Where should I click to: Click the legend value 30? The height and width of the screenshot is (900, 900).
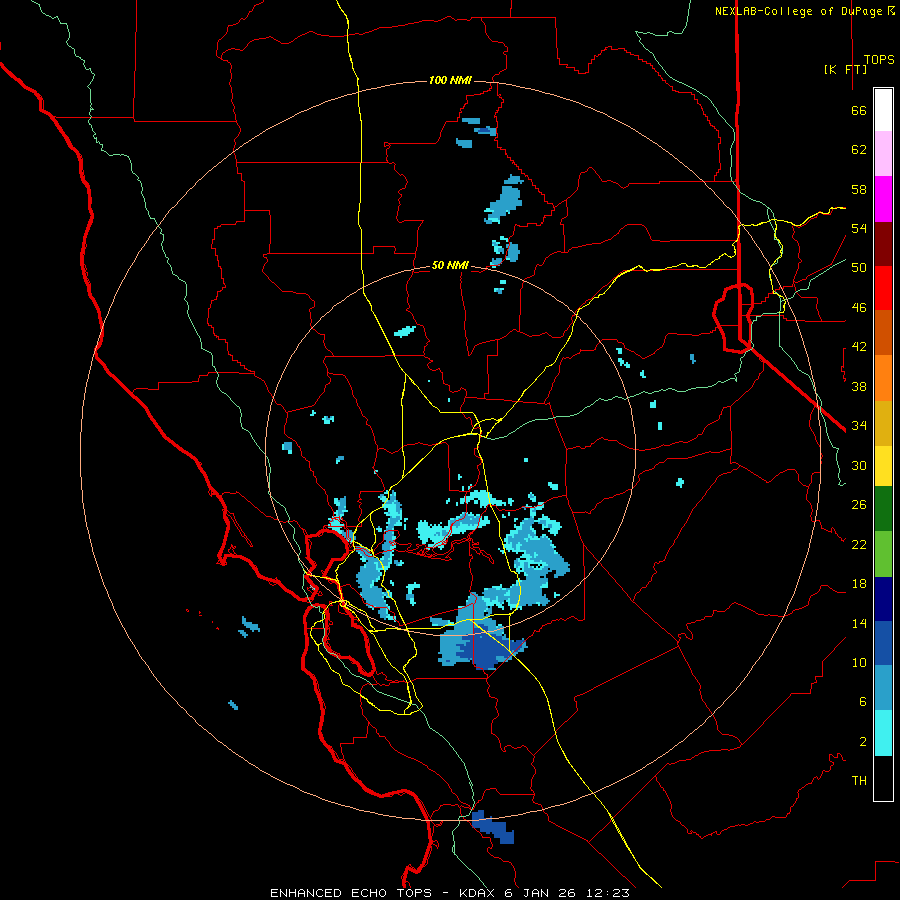pyautogui.click(x=859, y=465)
